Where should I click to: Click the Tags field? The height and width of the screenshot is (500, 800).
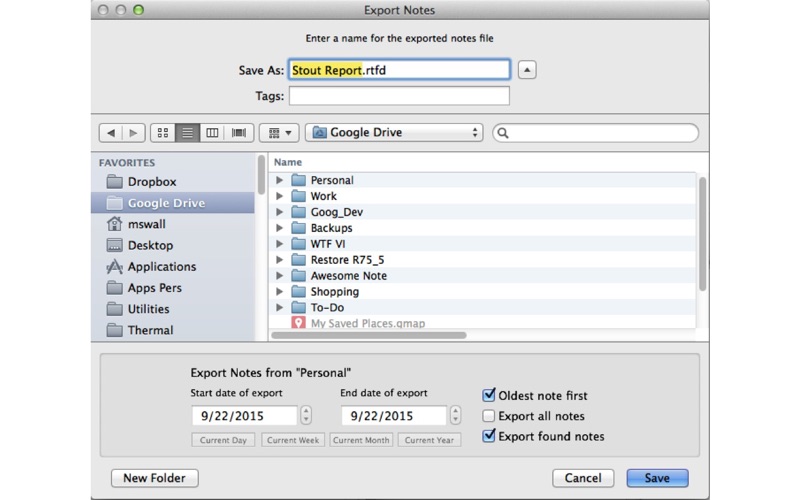(x=399, y=96)
